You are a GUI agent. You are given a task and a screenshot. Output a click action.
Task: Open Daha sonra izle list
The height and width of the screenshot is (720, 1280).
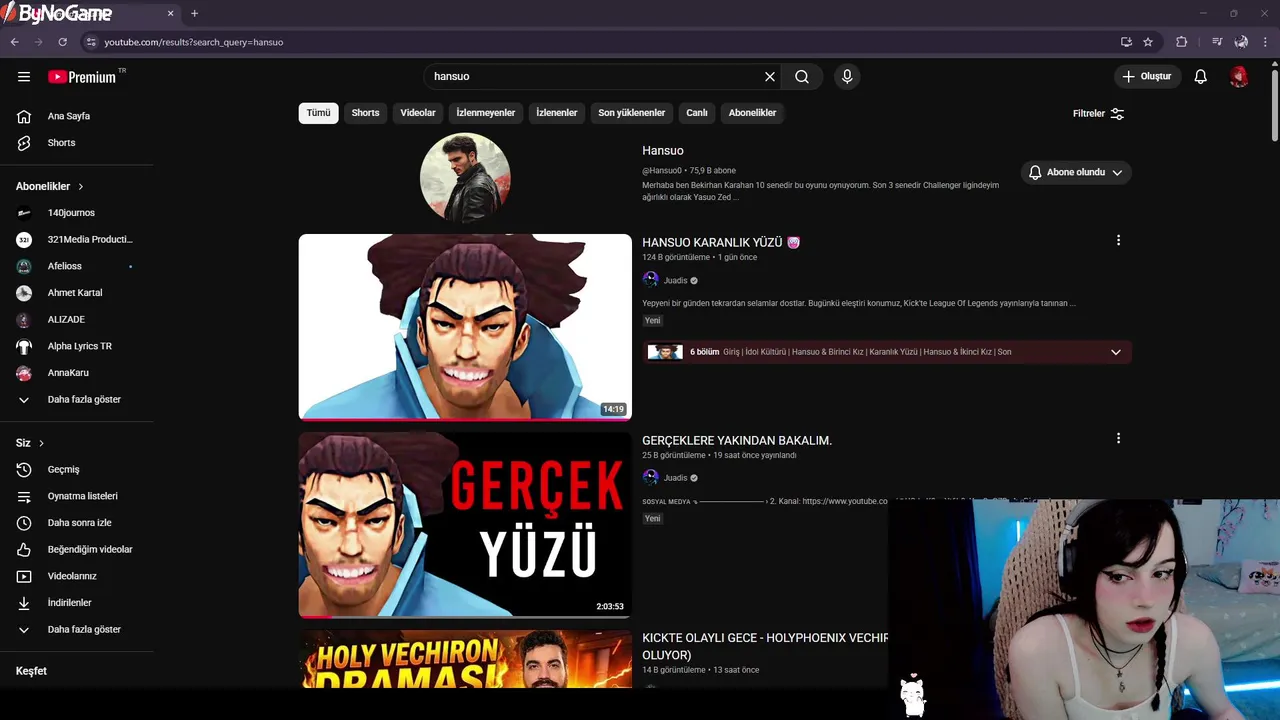coord(77,523)
